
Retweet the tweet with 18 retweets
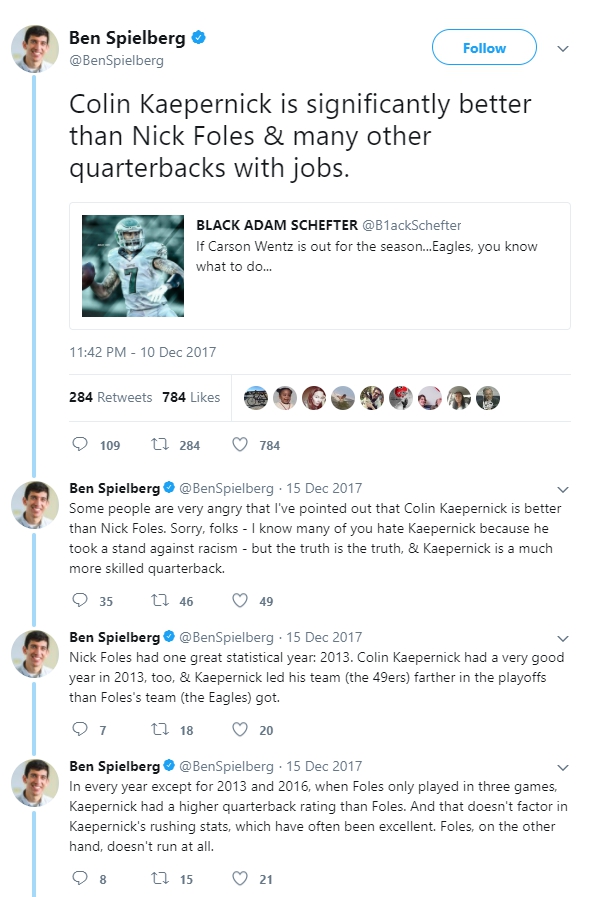160,729
